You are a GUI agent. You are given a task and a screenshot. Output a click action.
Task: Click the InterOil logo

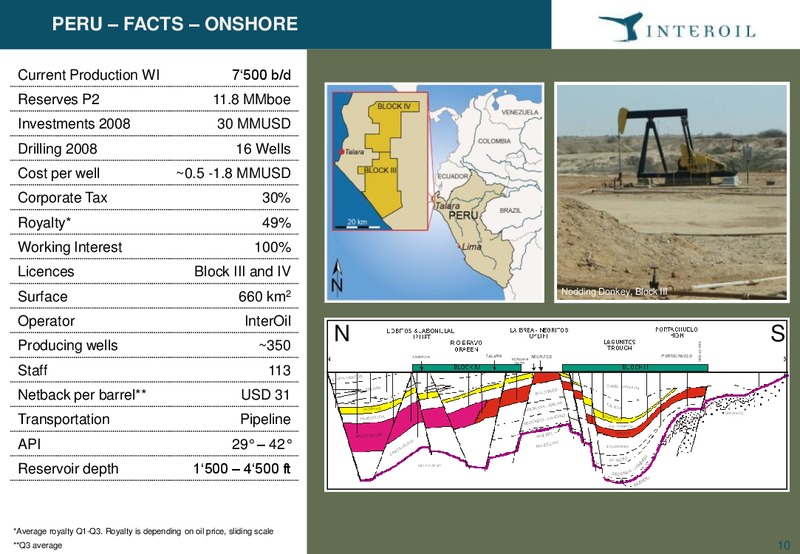pos(677,27)
